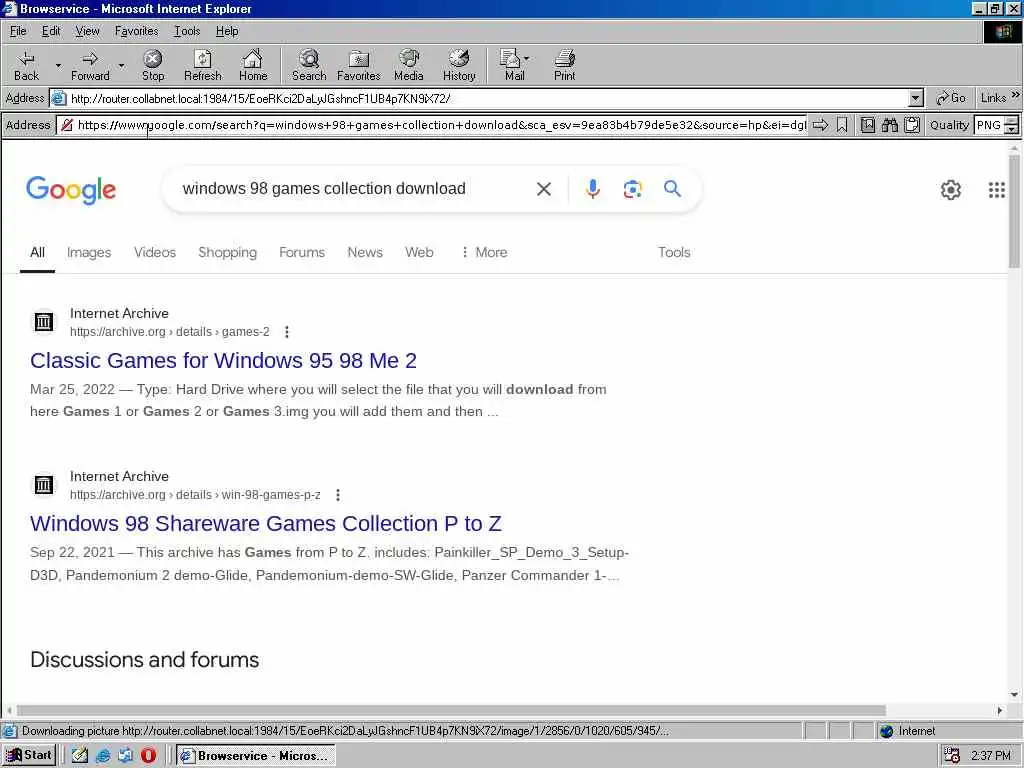This screenshot has width=1024, height=768.
Task: Launch Opera from the quick launch bar
Action: pyautogui.click(x=149, y=756)
